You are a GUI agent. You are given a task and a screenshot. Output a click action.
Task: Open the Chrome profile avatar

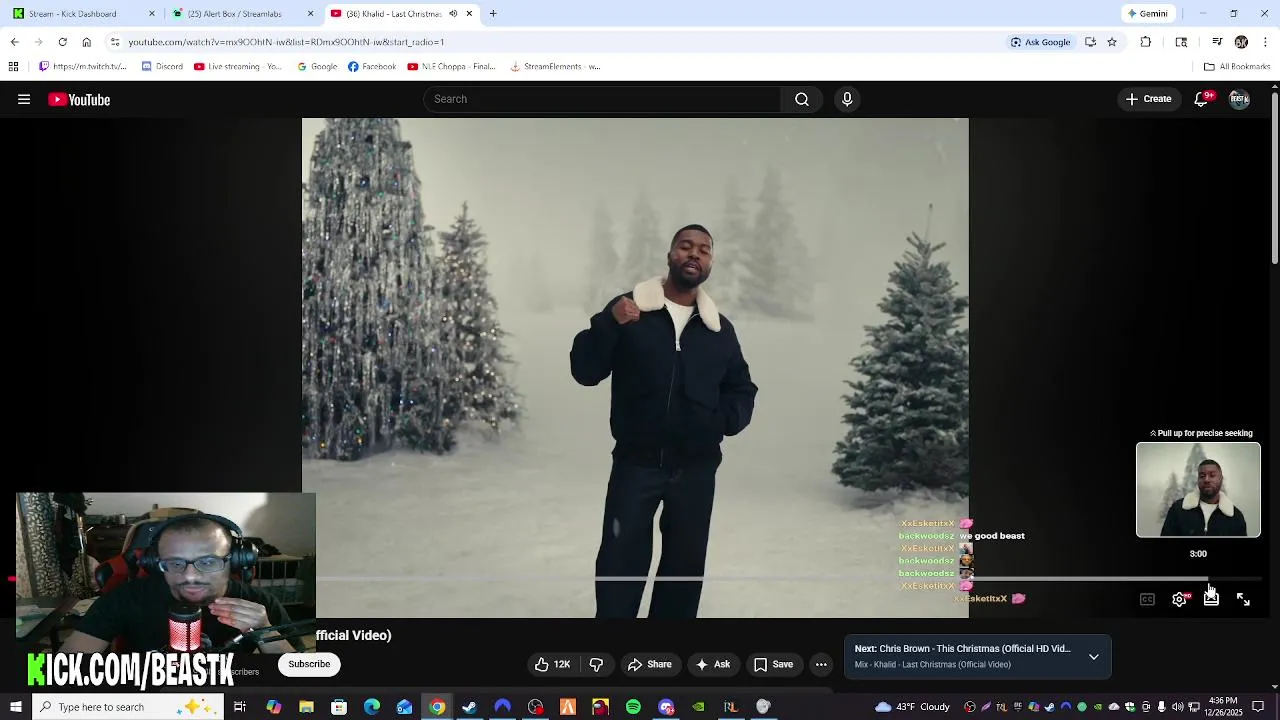(1241, 42)
